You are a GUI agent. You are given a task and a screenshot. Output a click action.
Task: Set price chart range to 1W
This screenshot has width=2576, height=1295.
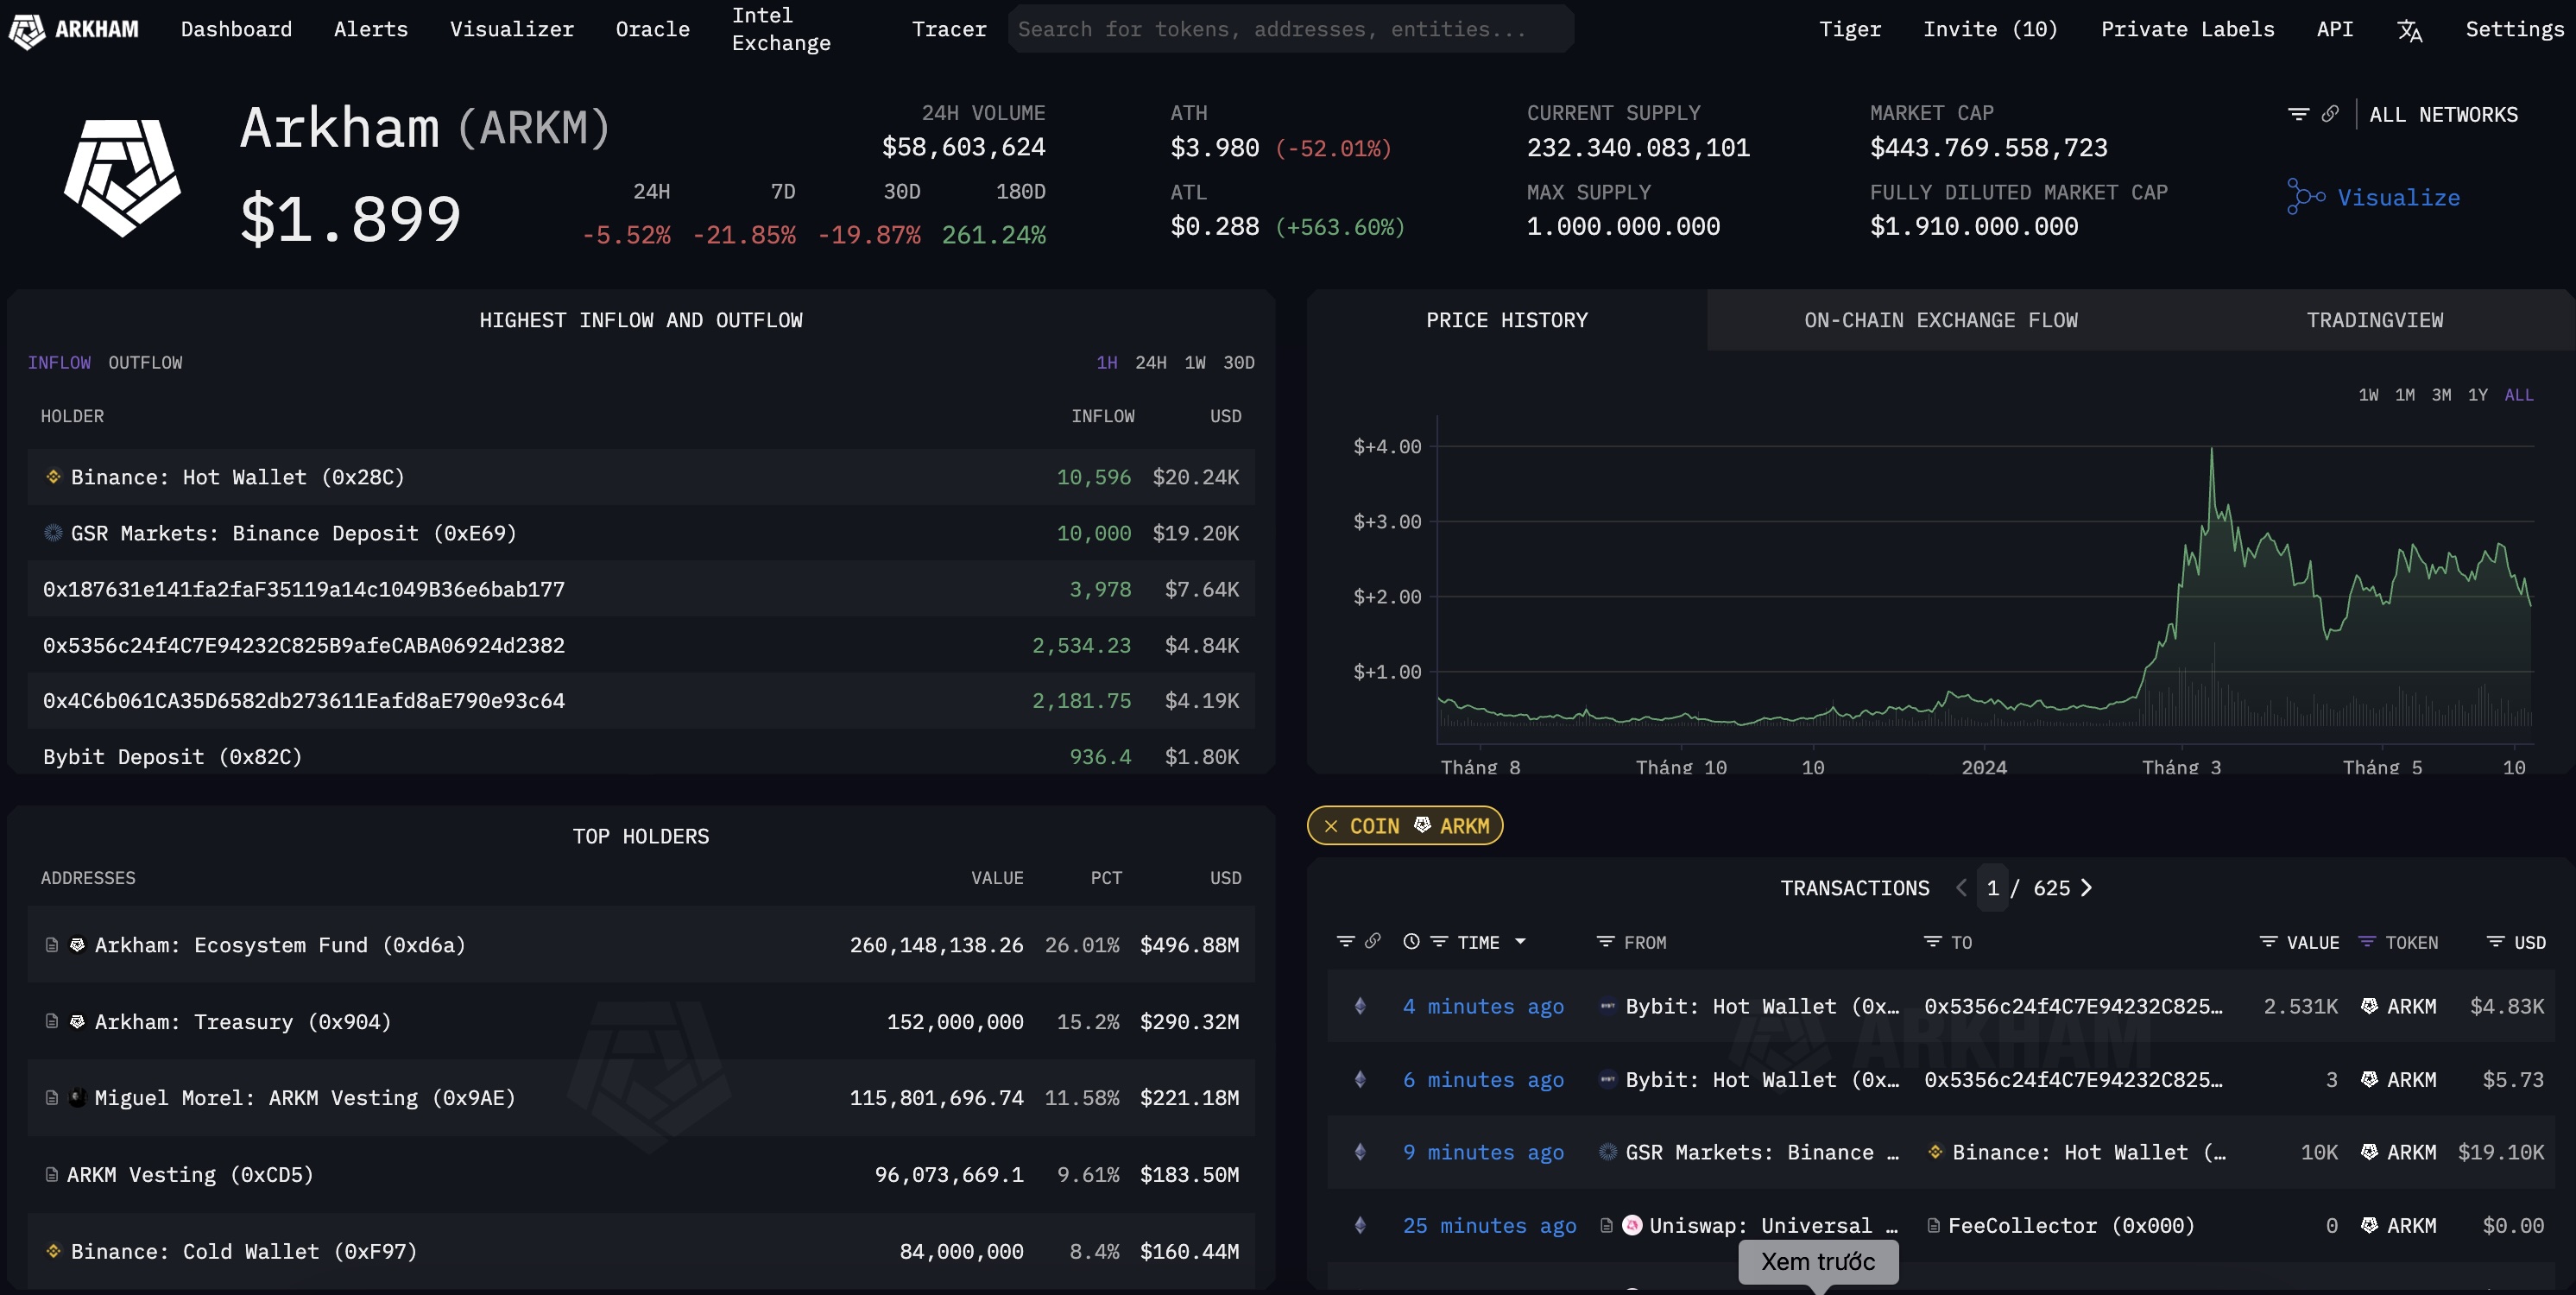(x=2368, y=395)
